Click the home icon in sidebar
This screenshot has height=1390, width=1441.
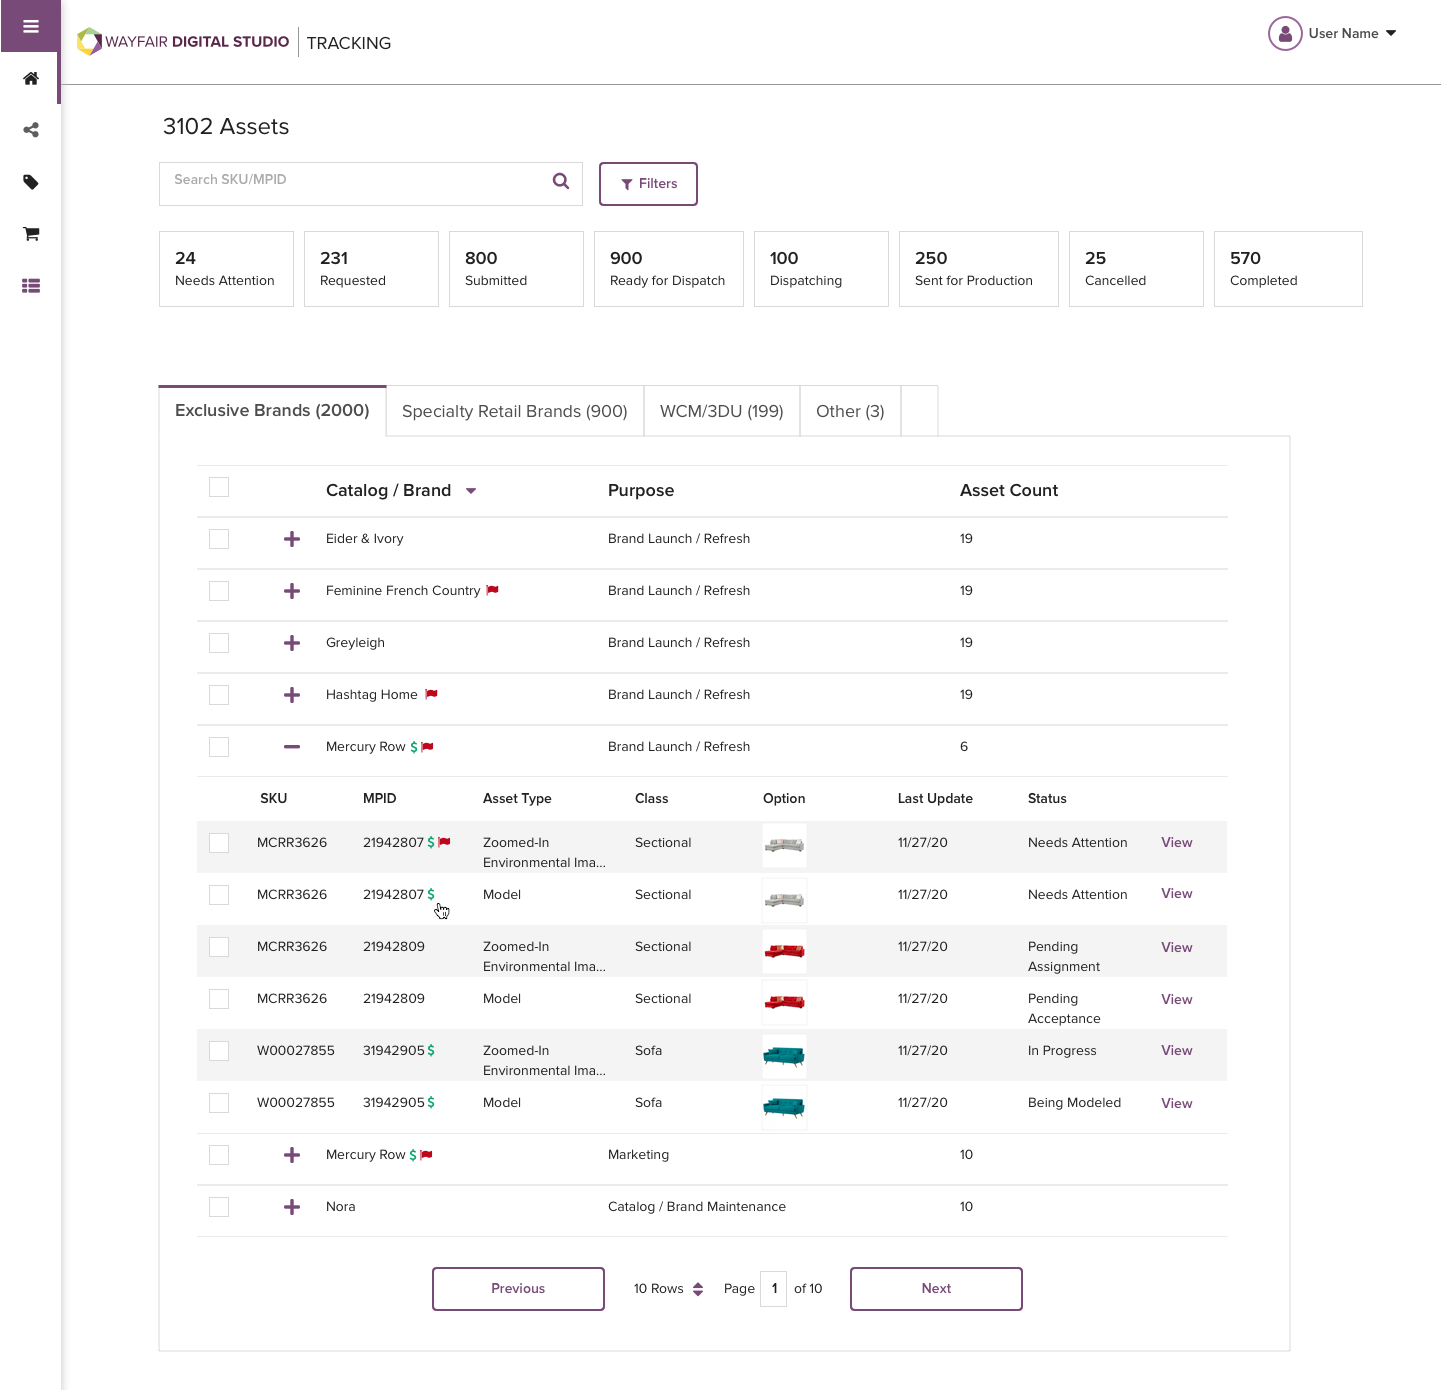pyautogui.click(x=31, y=78)
